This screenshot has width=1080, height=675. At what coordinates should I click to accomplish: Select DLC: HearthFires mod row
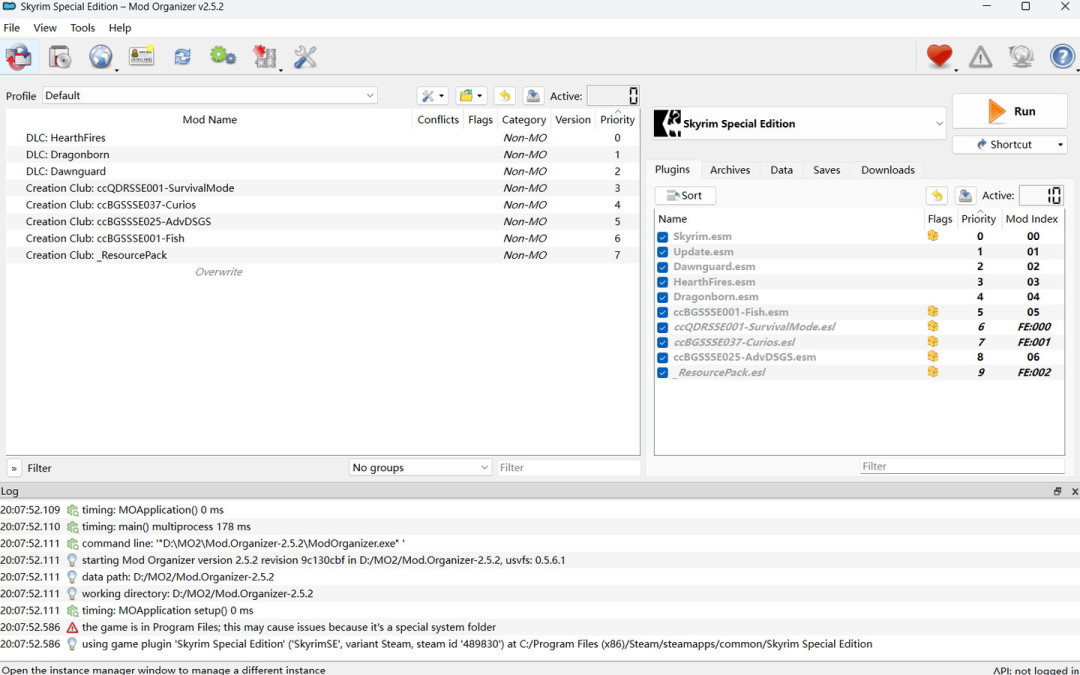point(322,138)
